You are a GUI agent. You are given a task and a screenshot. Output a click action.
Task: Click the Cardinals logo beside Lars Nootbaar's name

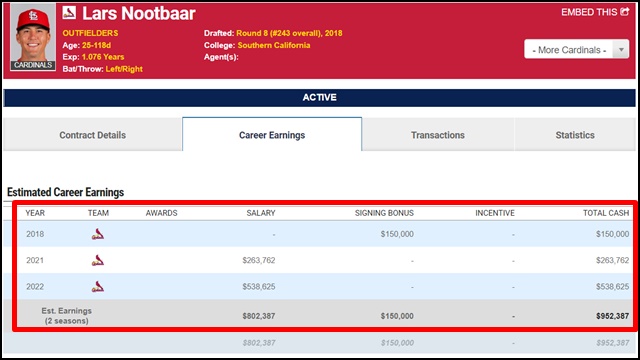(x=69, y=13)
